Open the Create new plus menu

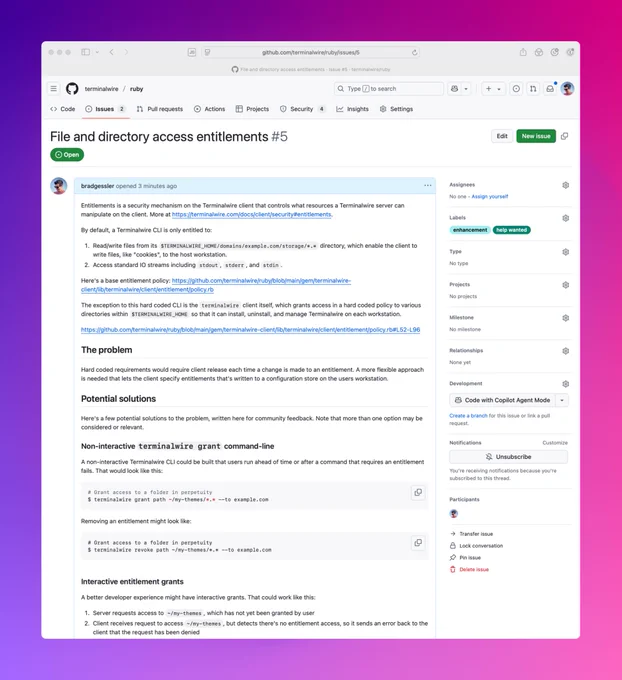[x=493, y=88]
